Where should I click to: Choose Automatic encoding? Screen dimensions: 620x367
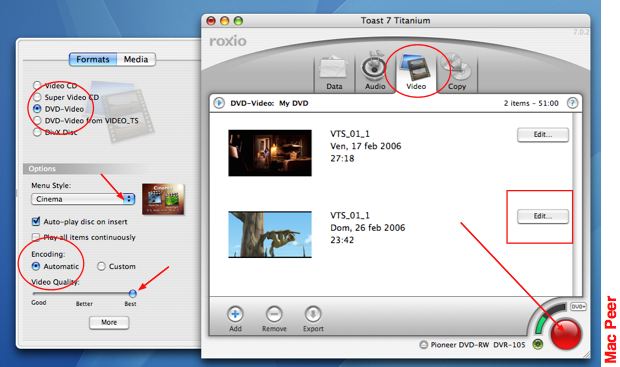36,267
